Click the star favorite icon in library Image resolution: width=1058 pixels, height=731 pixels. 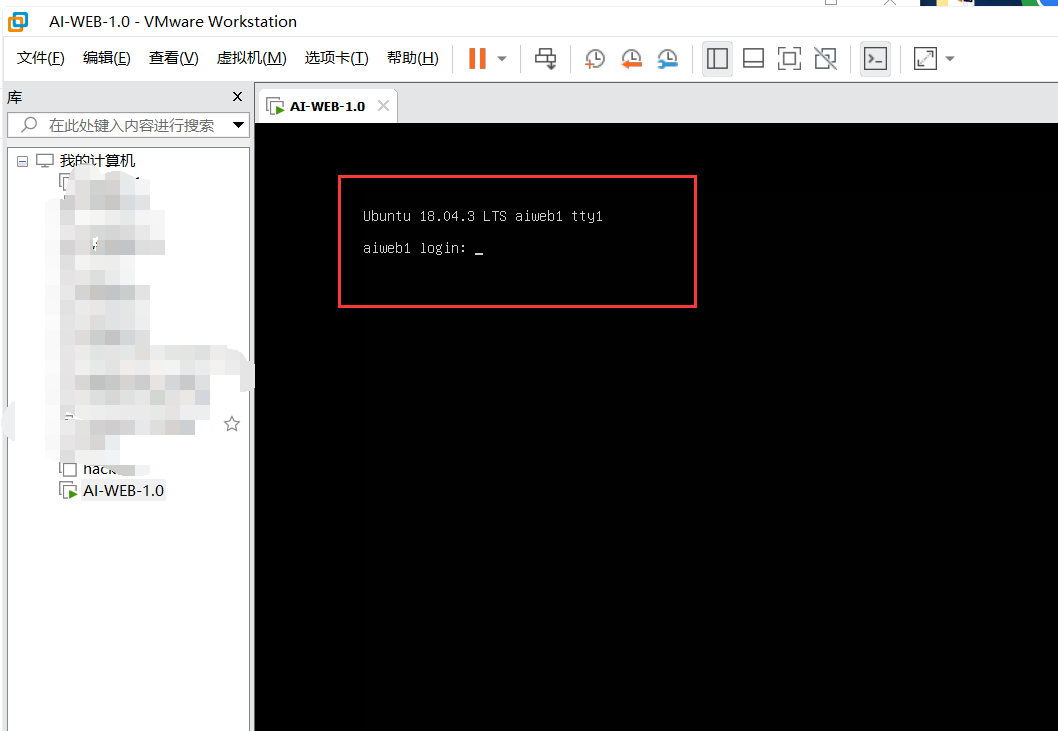(x=232, y=424)
